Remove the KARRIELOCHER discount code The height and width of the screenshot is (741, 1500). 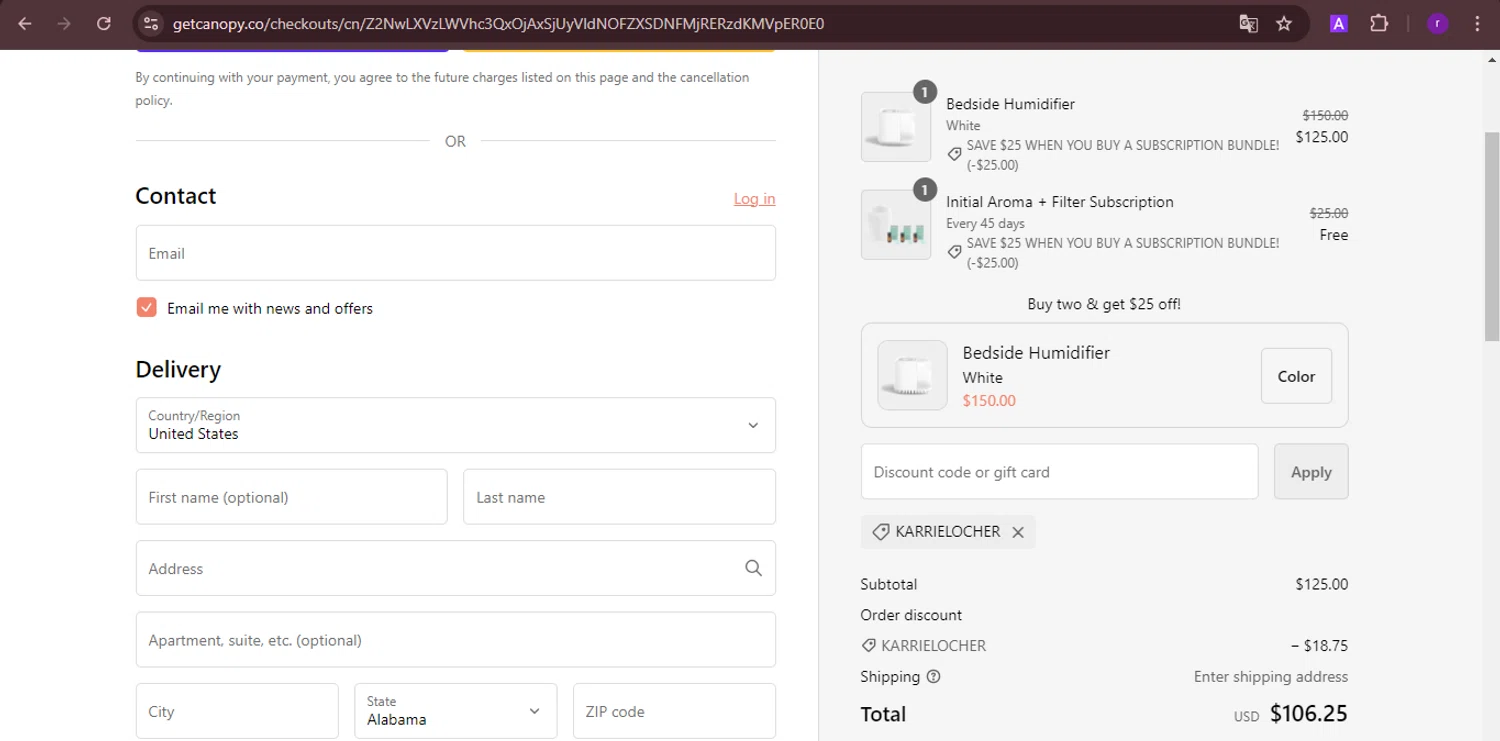(x=1018, y=532)
